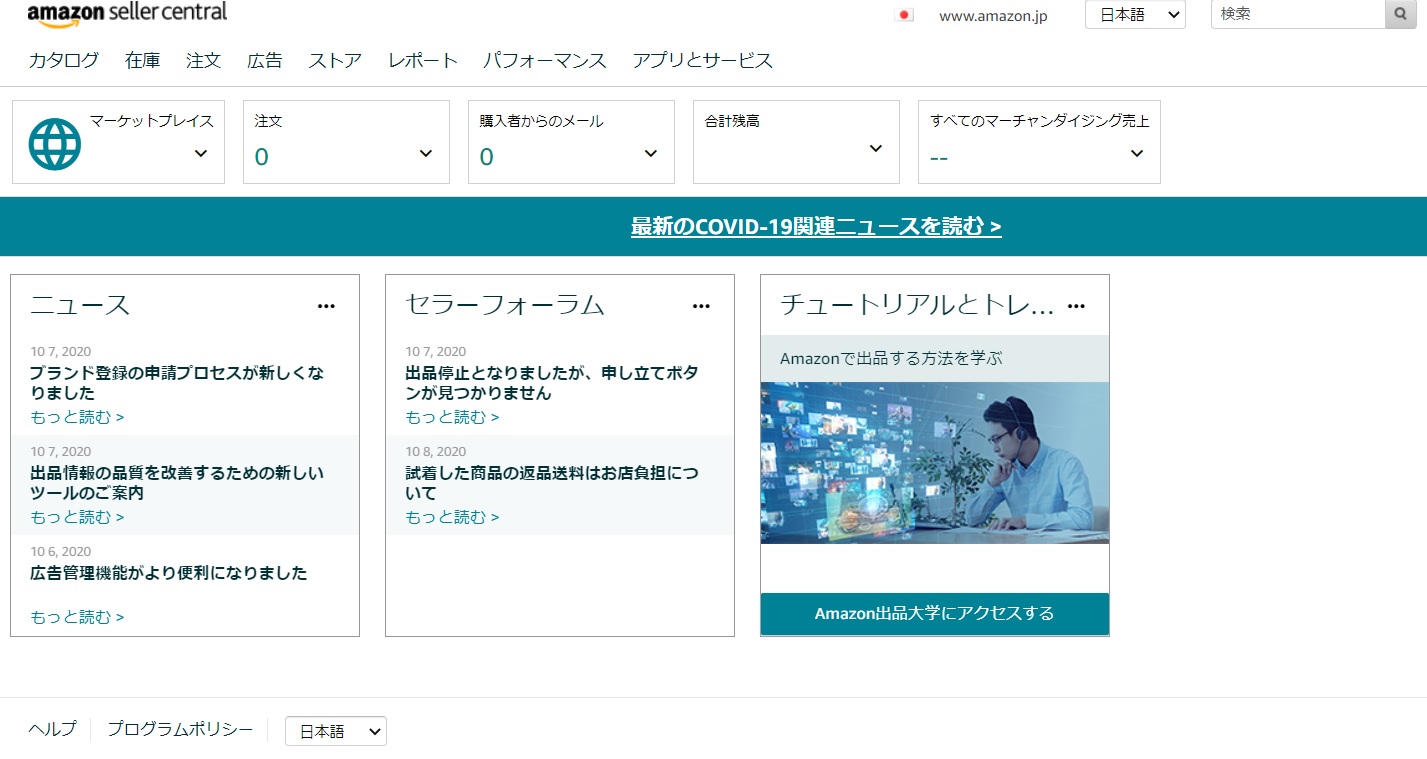Expand the 合計残高 card chevron
This screenshot has width=1427, height=759.
[x=876, y=148]
